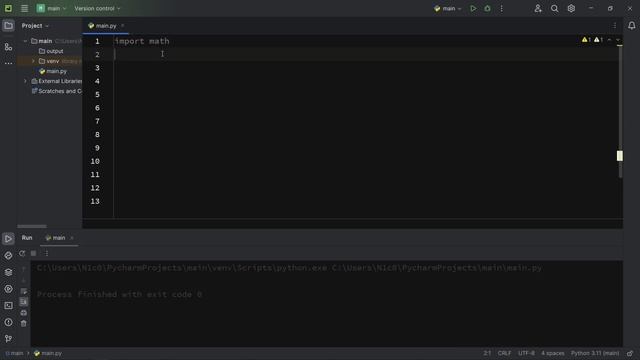The height and width of the screenshot is (360, 640).
Task: Open the Python Packages tool window
Action: coord(8,256)
